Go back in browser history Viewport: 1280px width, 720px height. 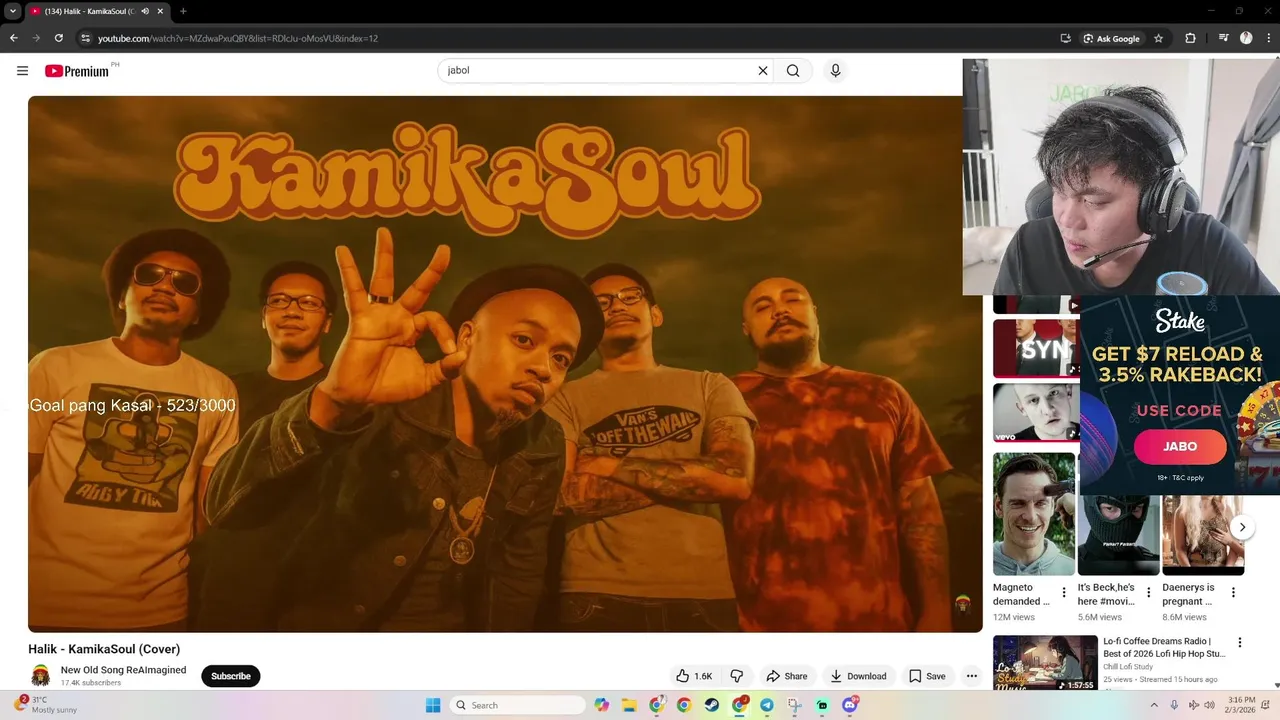(14, 38)
